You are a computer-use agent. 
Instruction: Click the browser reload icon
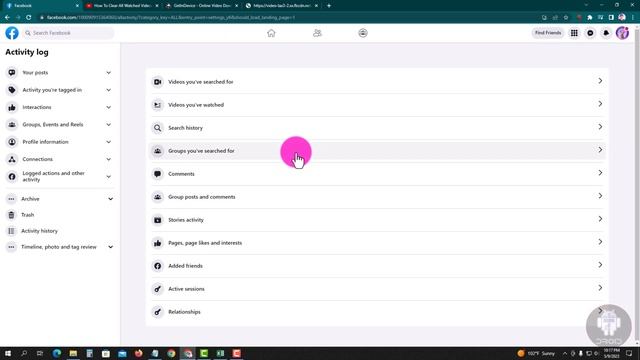pyautogui.click(x=29, y=18)
